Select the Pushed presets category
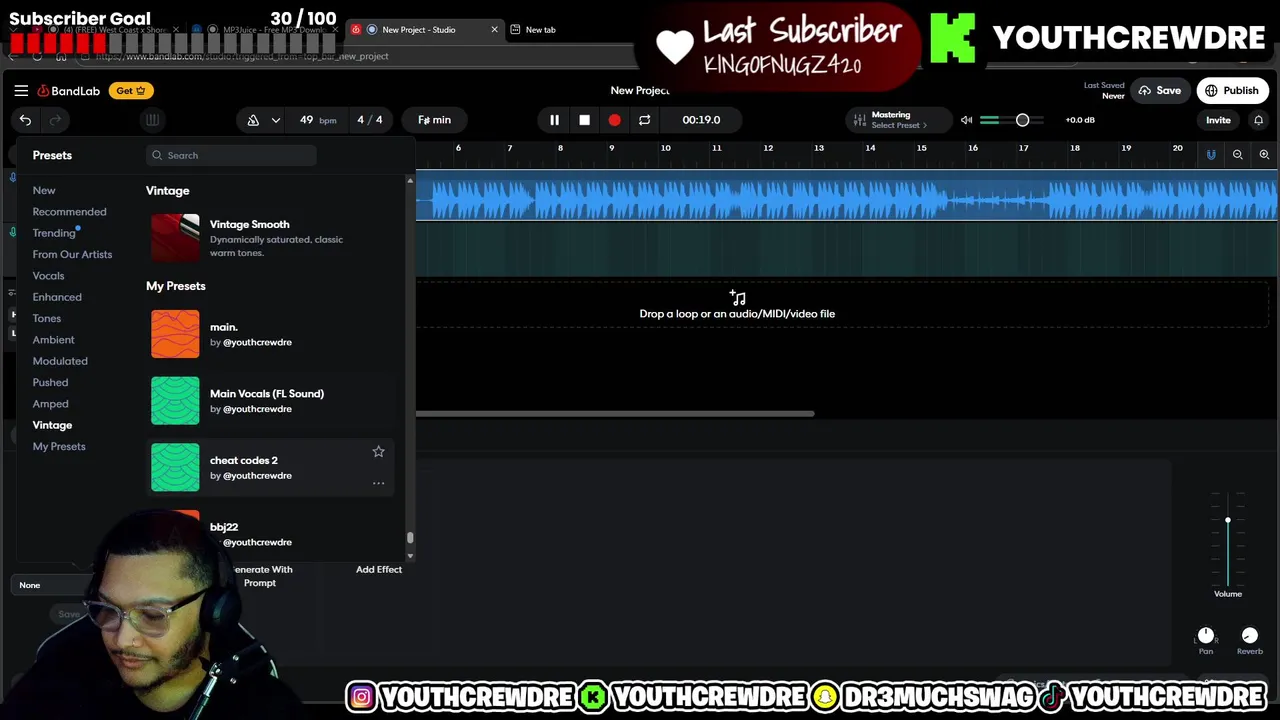The height and width of the screenshot is (720, 1280). [50, 382]
